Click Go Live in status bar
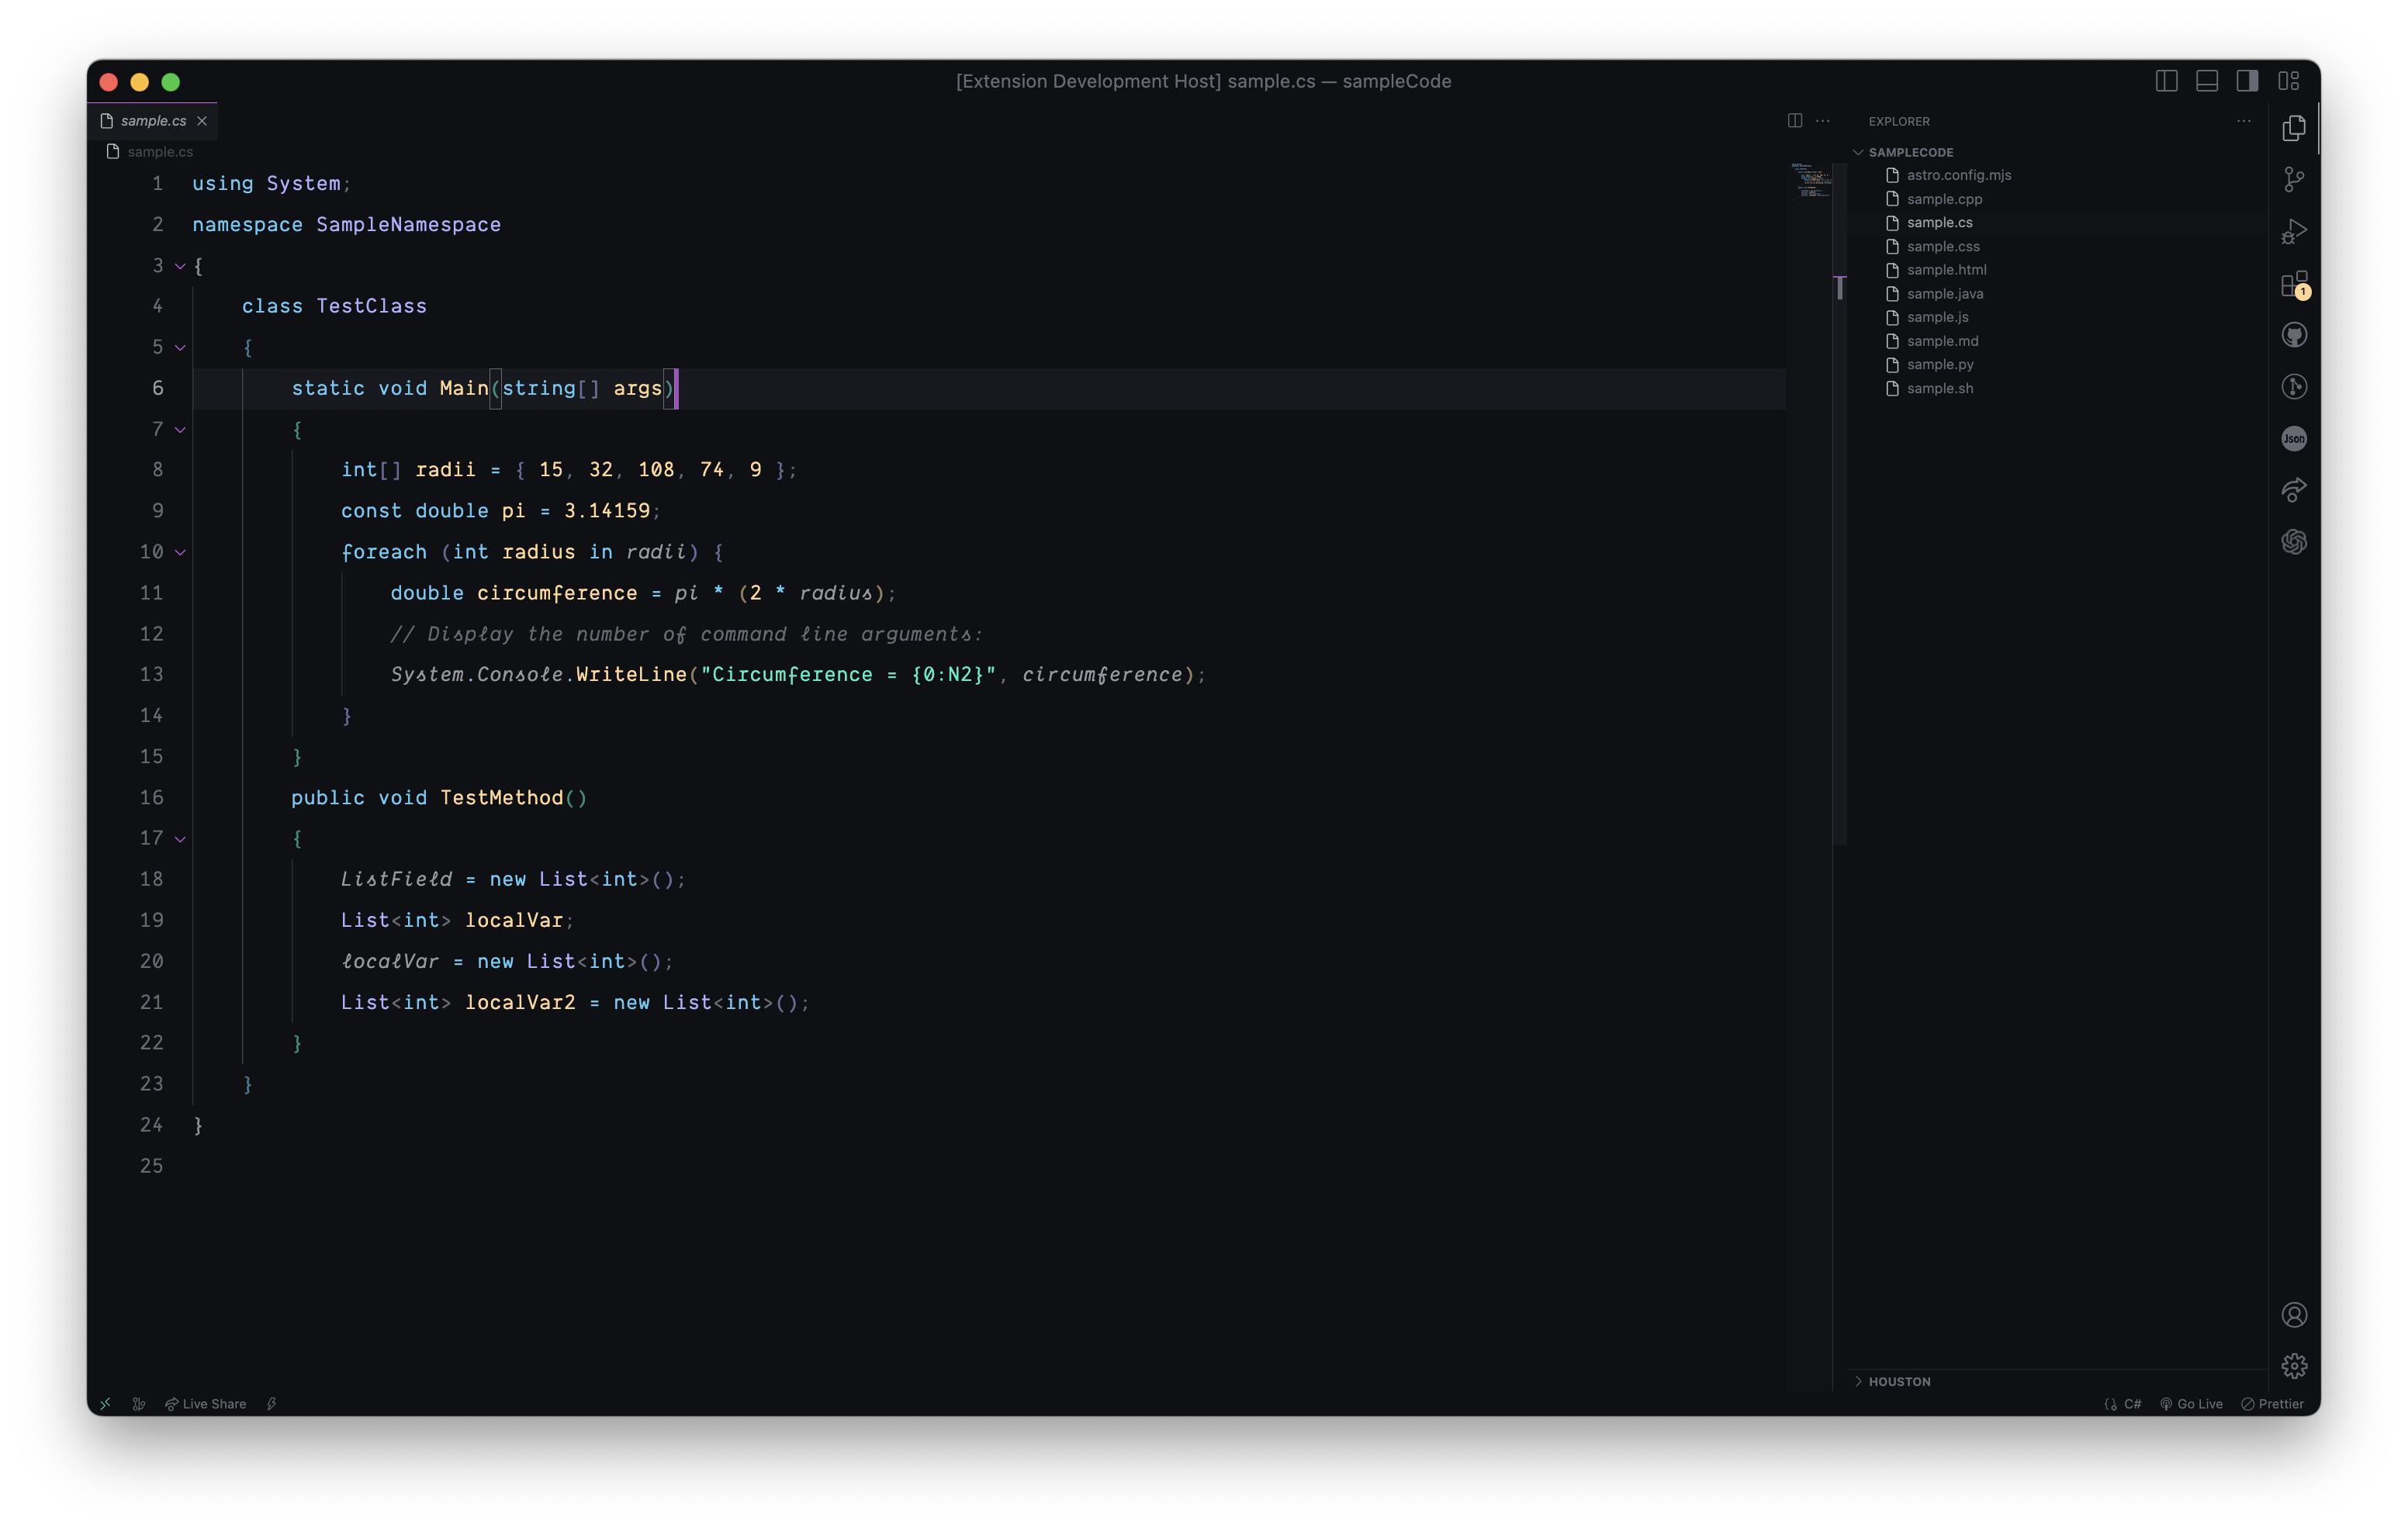Viewport: 2408px width, 1531px height. coord(2191,1404)
